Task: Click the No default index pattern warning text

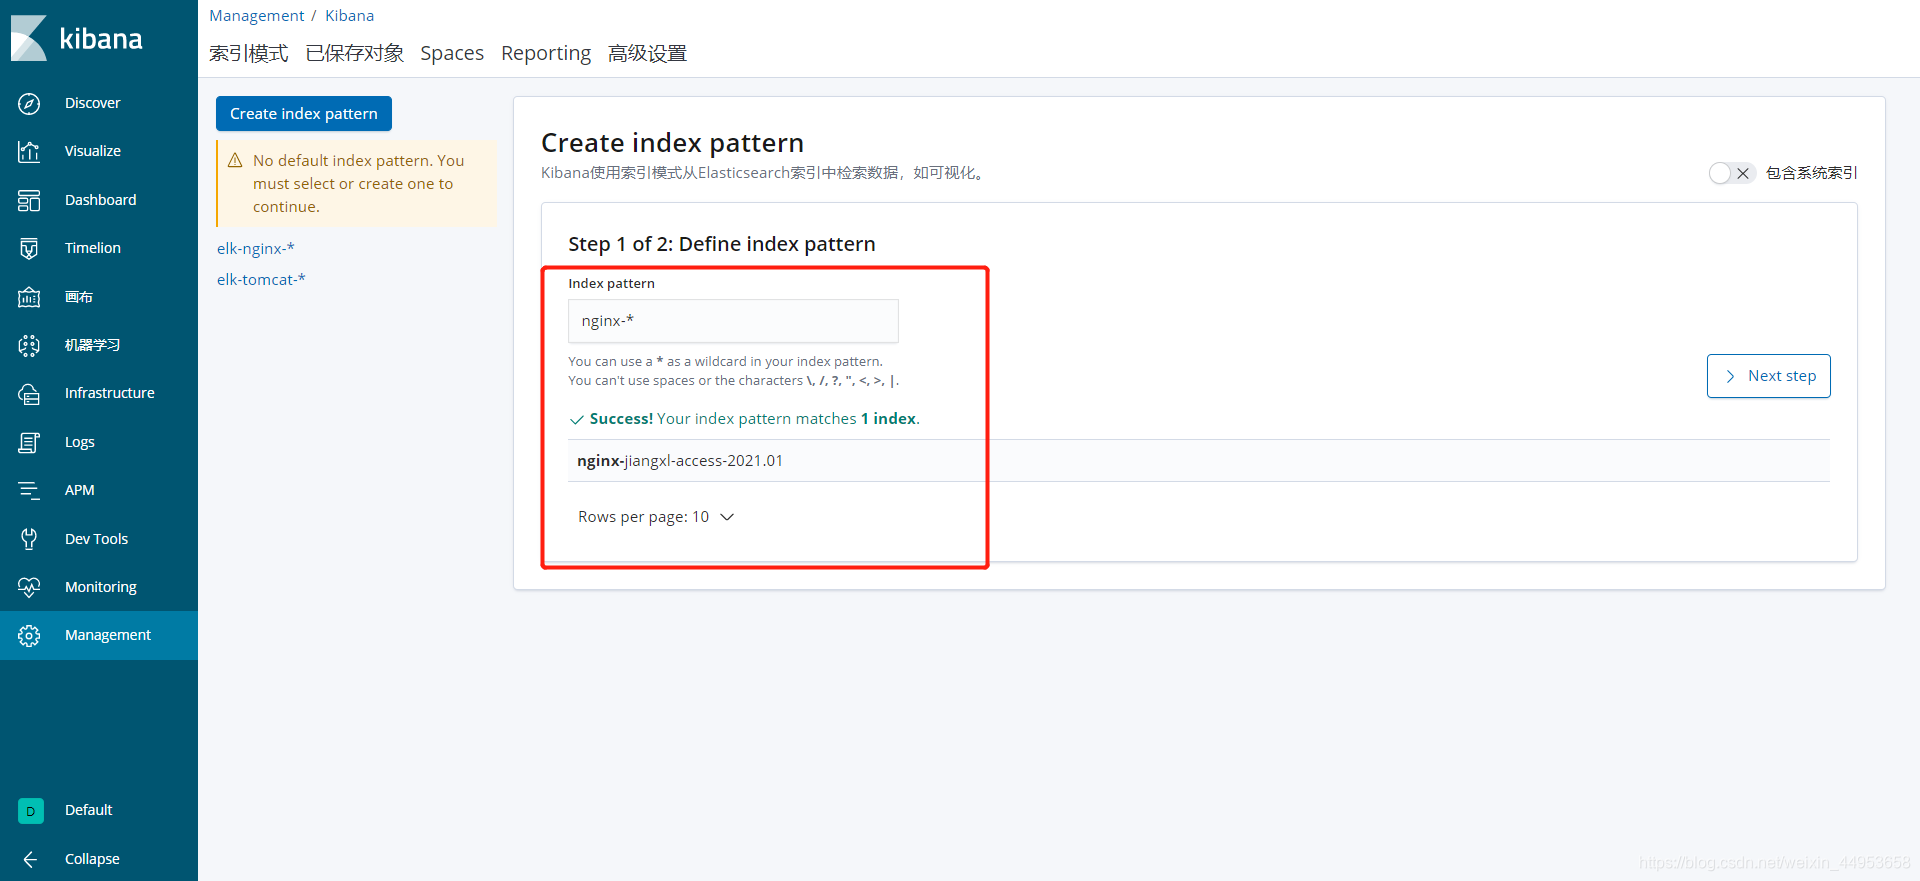Action: 359,184
